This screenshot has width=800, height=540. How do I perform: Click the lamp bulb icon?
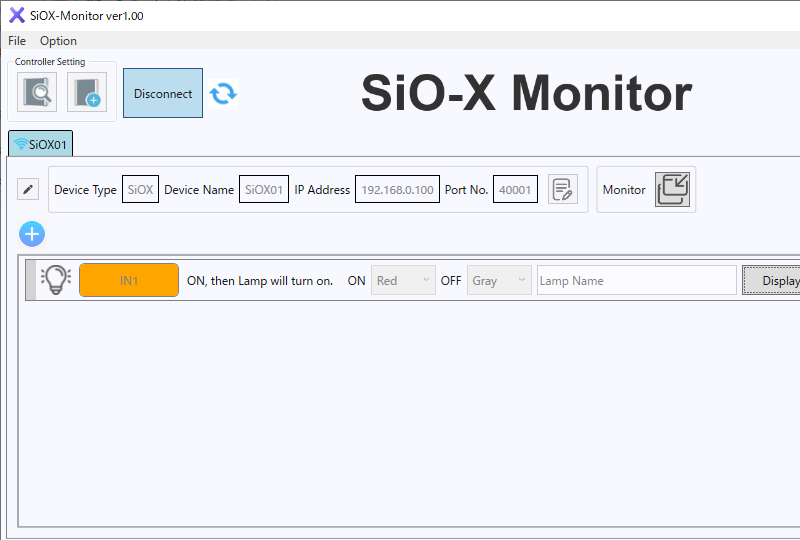pos(56,280)
